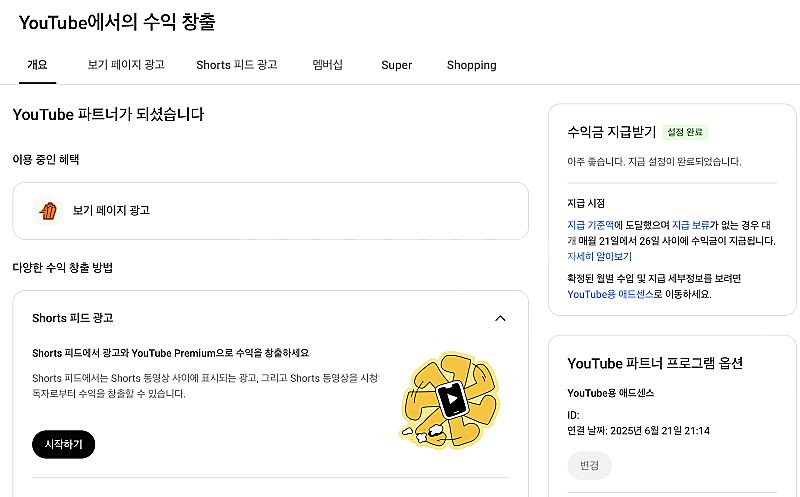Click the 수익금 지급받기 heading
800x497 pixels.
[611, 132]
